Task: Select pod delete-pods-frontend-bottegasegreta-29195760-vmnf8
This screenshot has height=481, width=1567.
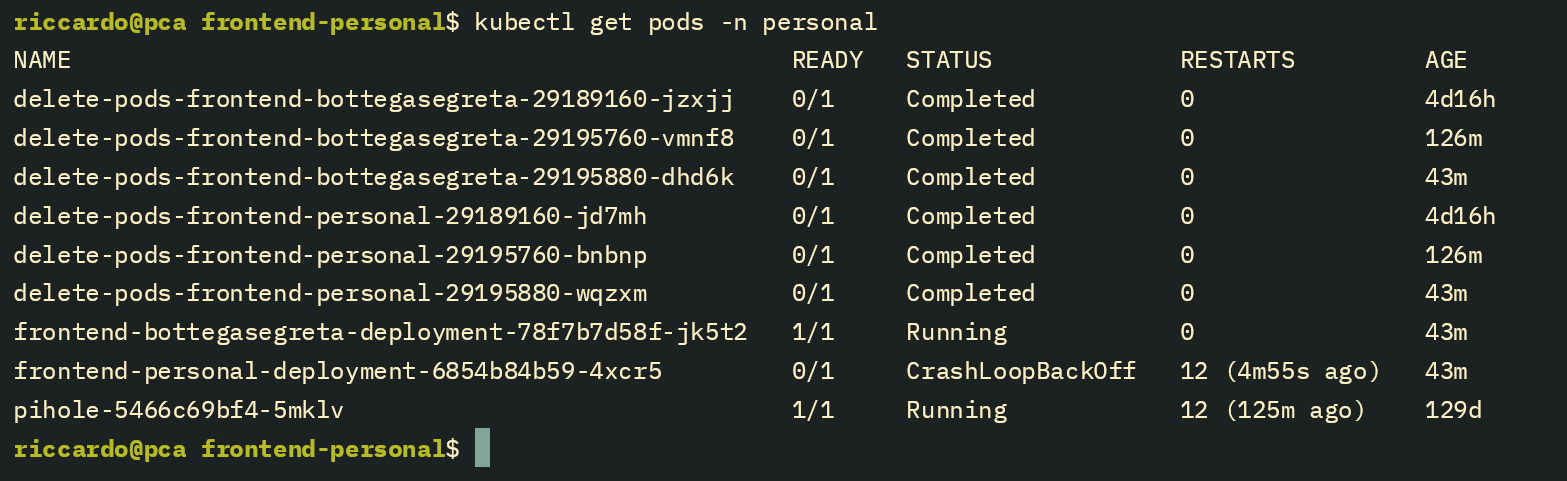Action: (374, 138)
